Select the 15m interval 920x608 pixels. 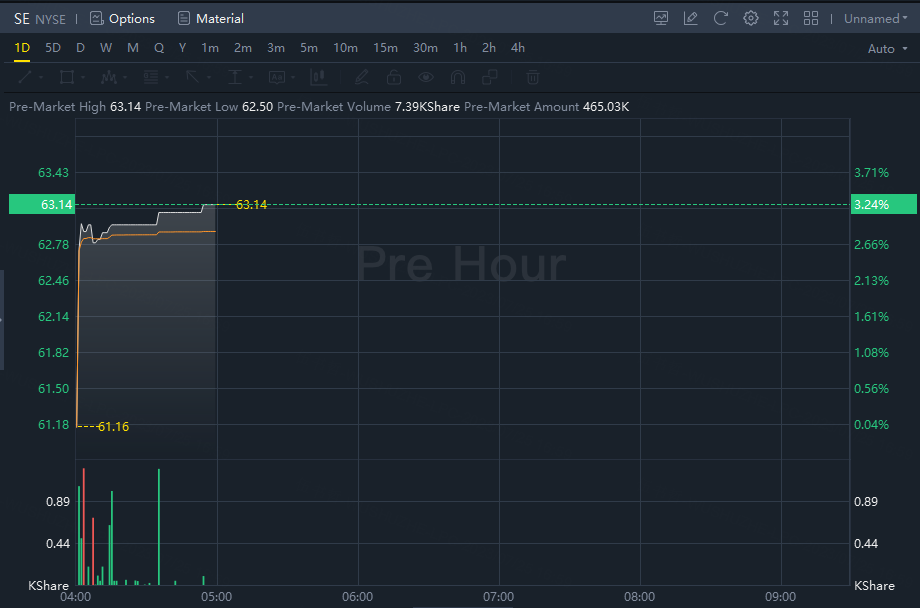pos(385,48)
